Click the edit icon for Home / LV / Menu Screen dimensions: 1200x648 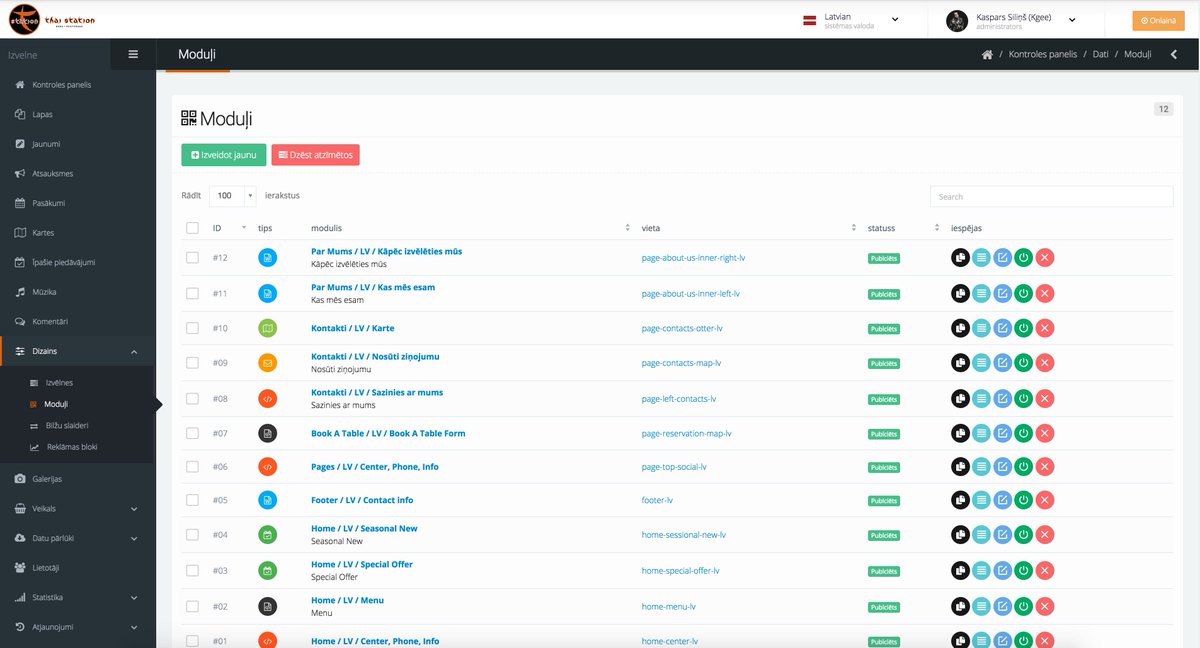pos(1002,607)
